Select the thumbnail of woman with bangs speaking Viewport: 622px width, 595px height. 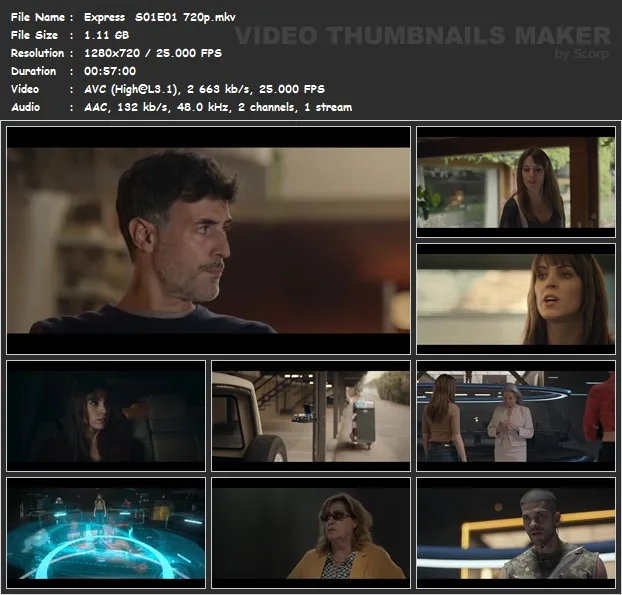(516, 299)
